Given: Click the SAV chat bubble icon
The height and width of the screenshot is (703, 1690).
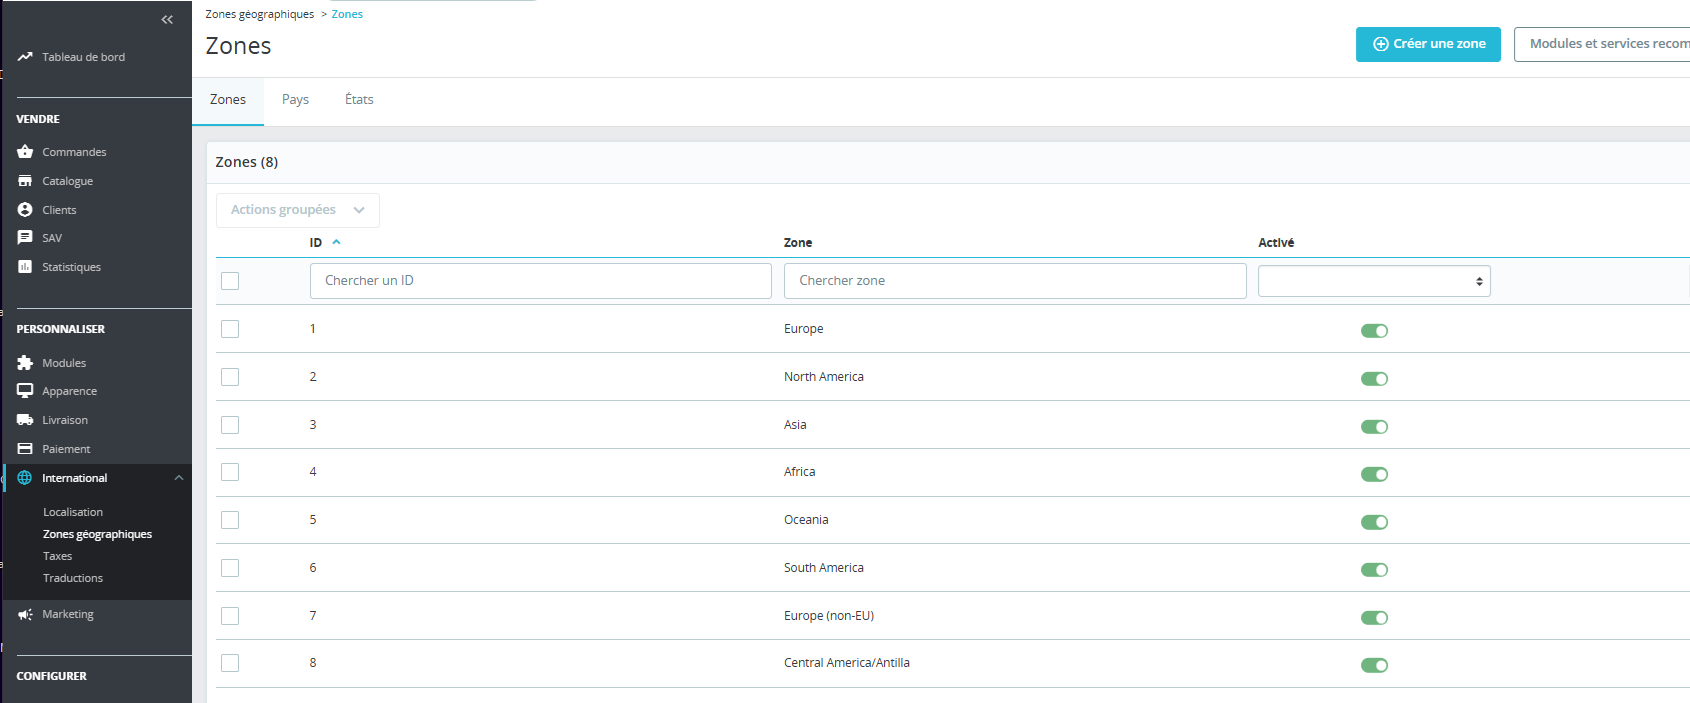Looking at the screenshot, I should coord(25,238).
